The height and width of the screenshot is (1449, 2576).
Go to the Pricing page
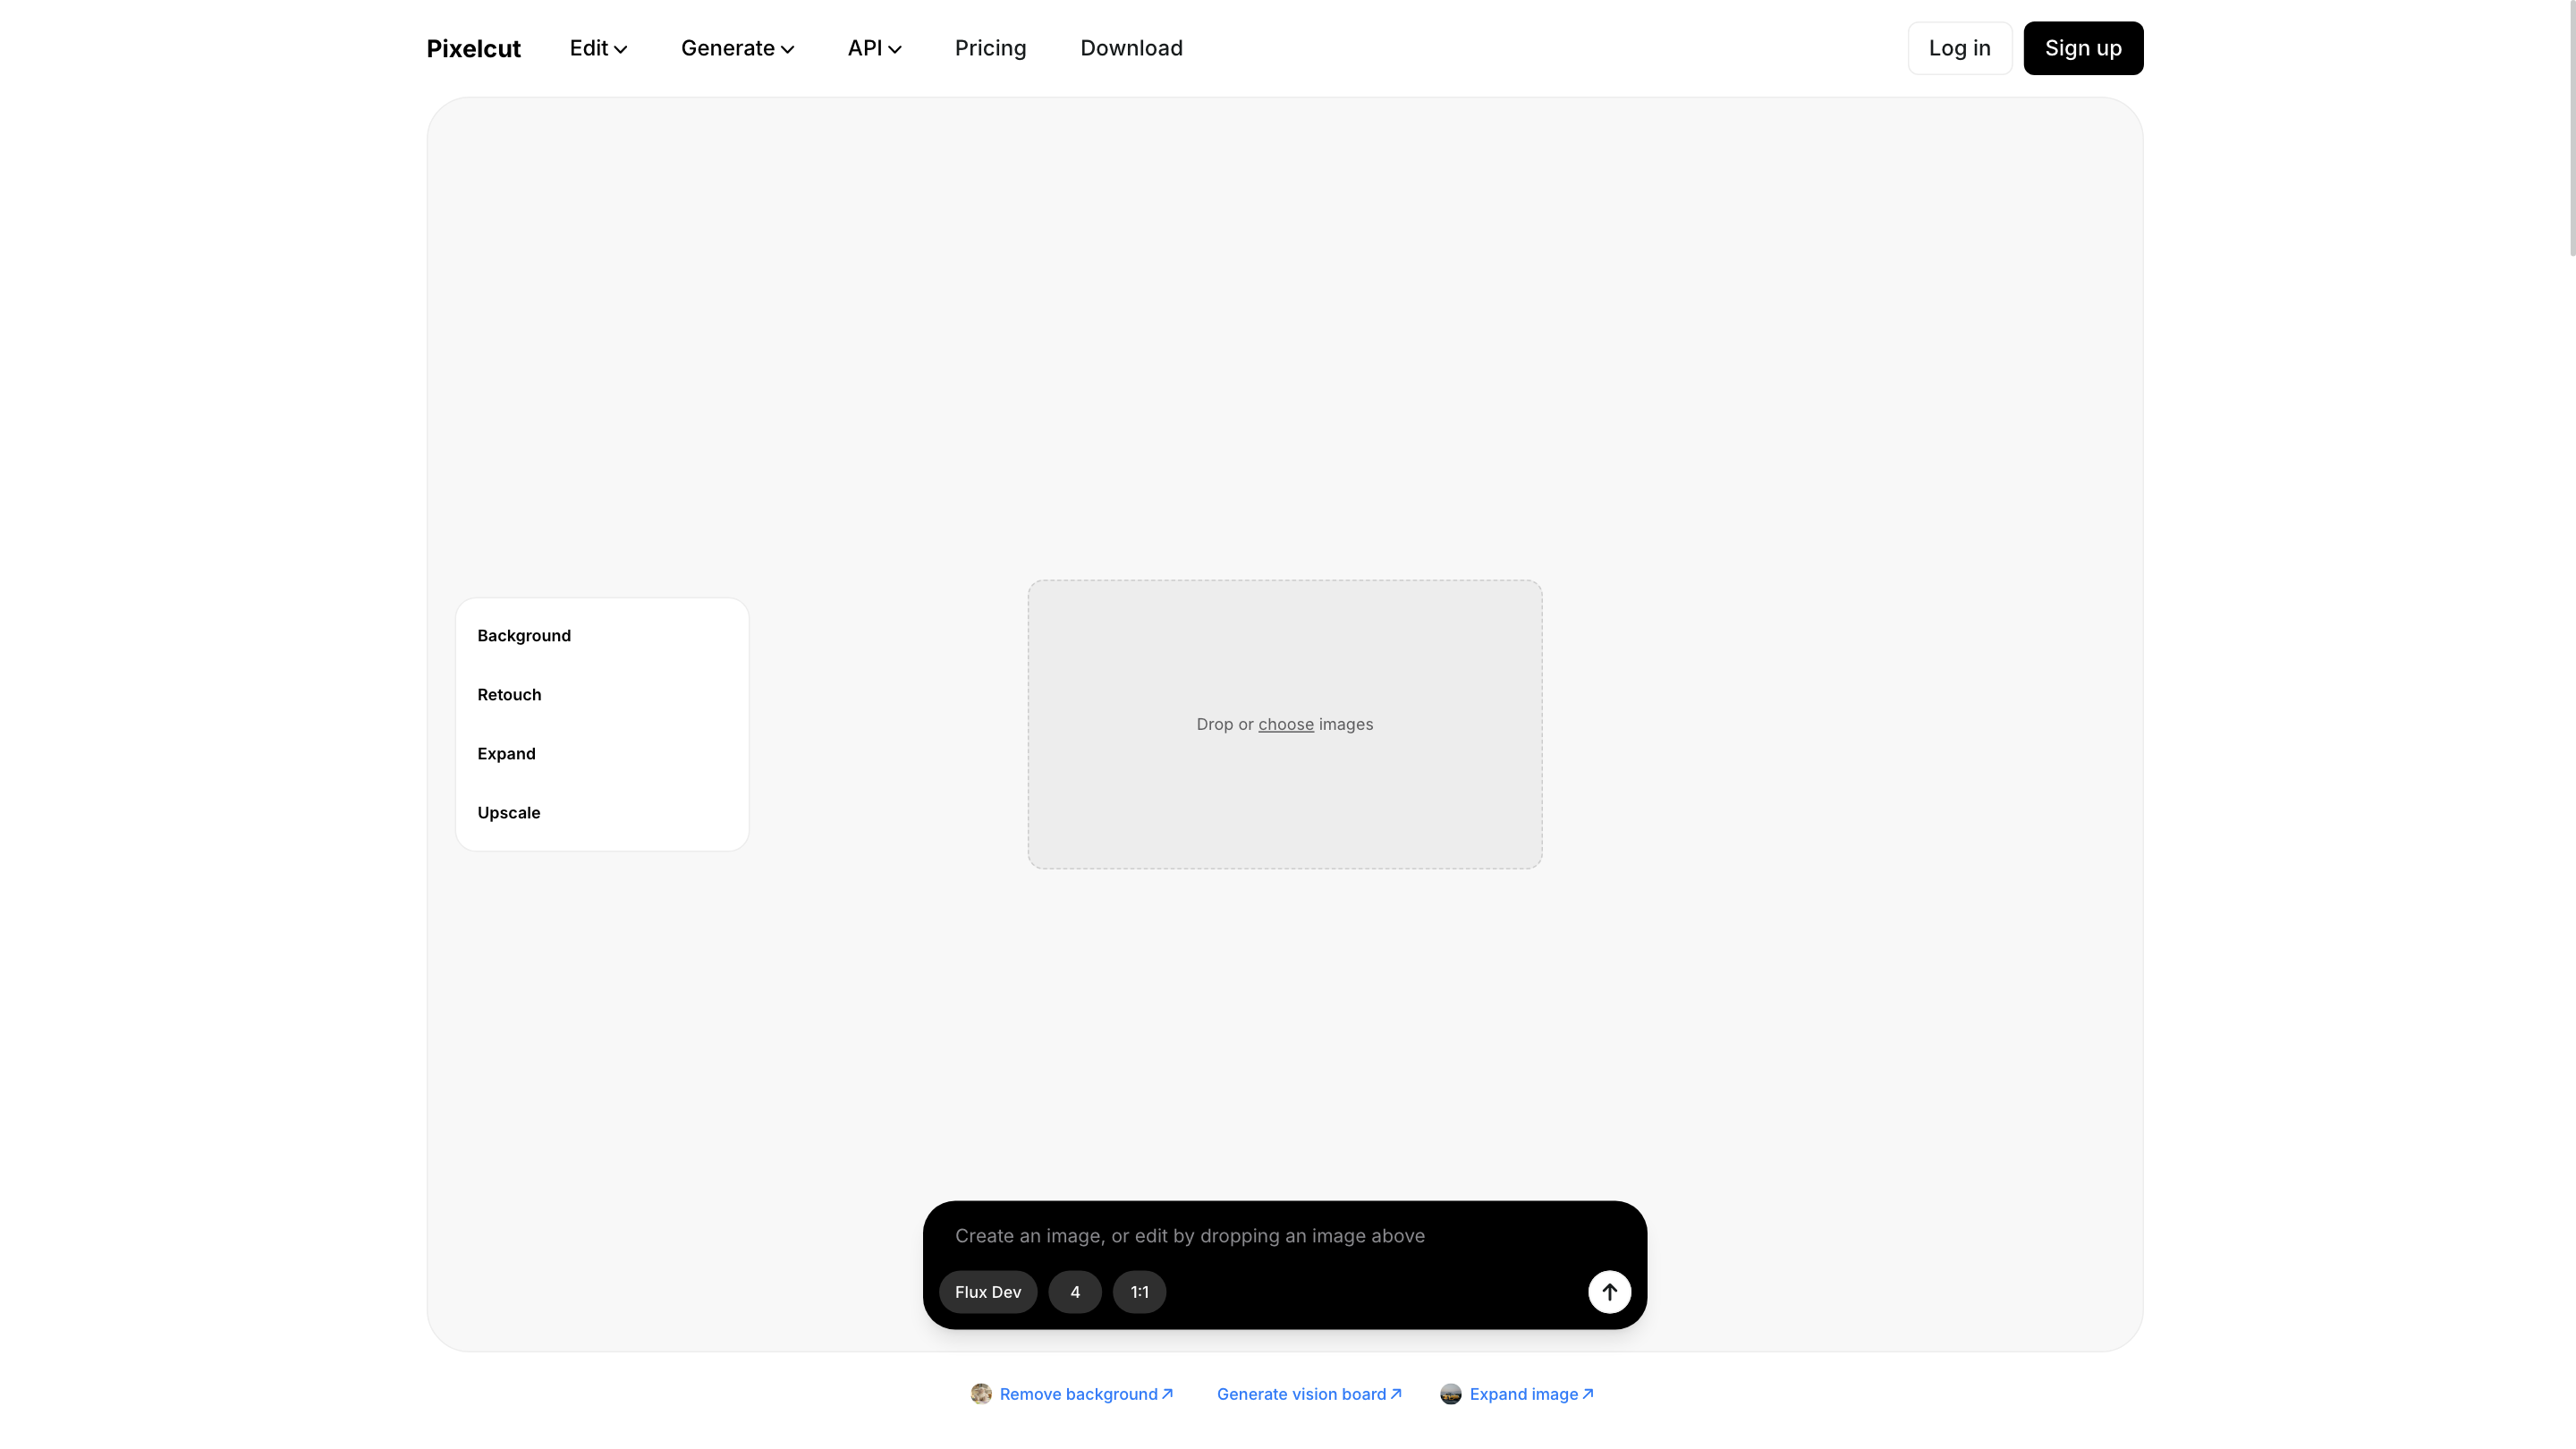click(990, 48)
